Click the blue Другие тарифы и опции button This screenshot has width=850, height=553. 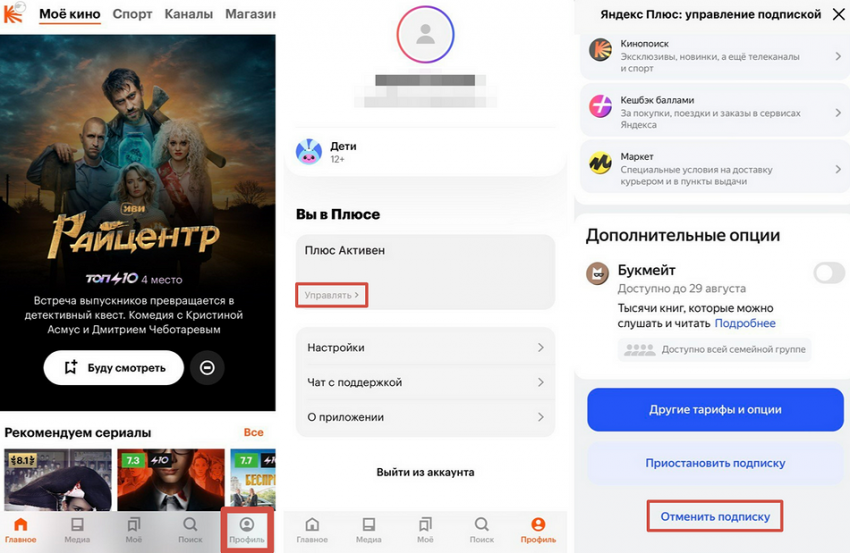tap(715, 410)
